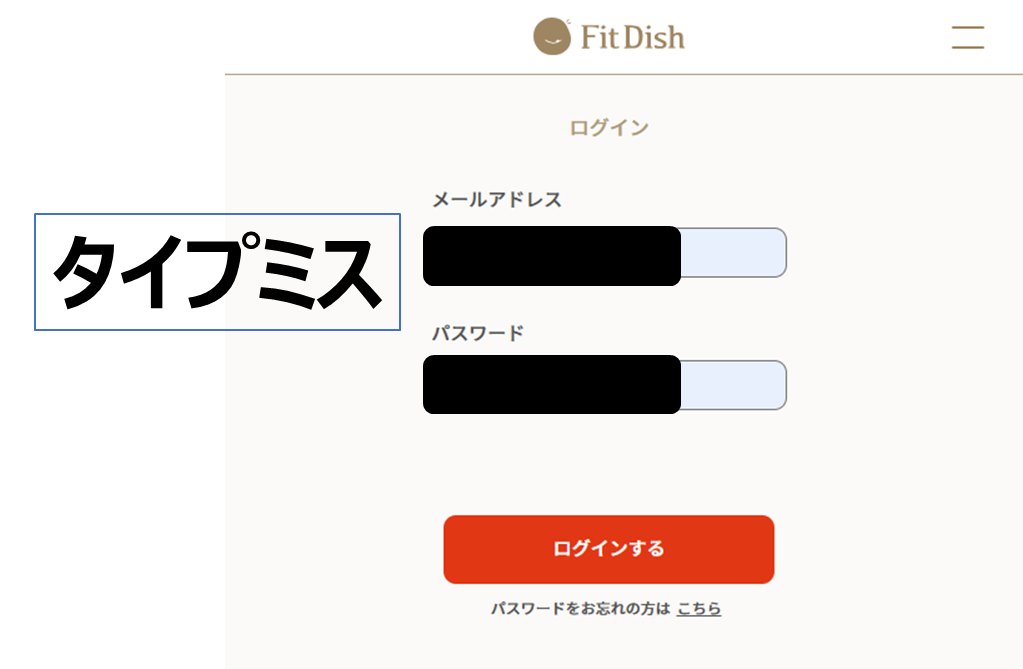
Task: Click the パスワード field label
Action: click(x=477, y=333)
